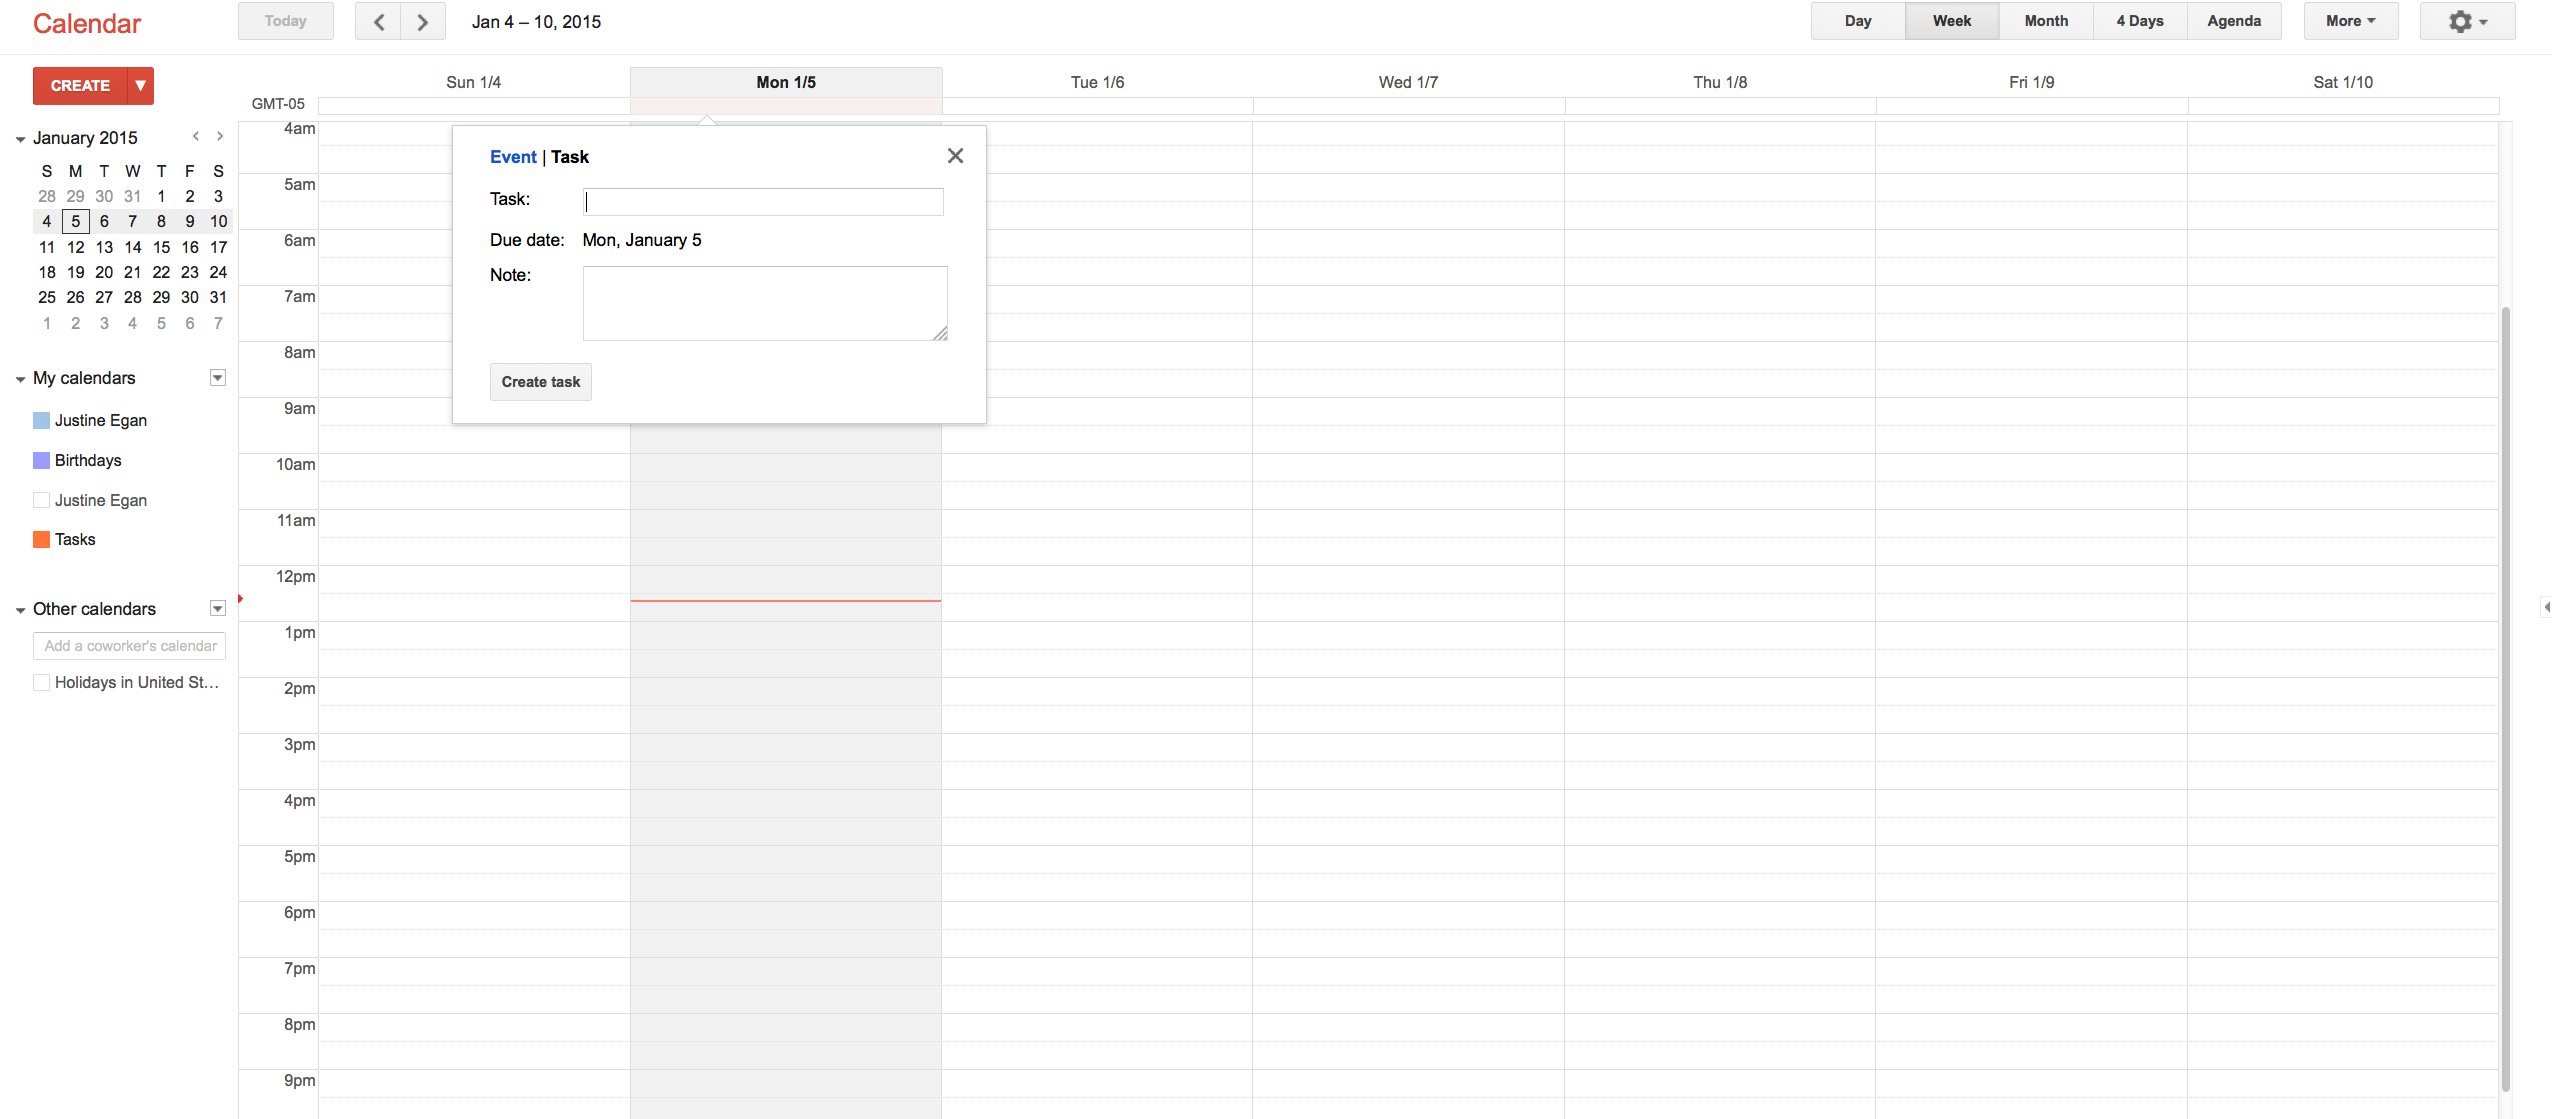Image resolution: width=2552 pixels, height=1119 pixels.
Task: Go to the previous week arrow
Action: coord(378,22)
